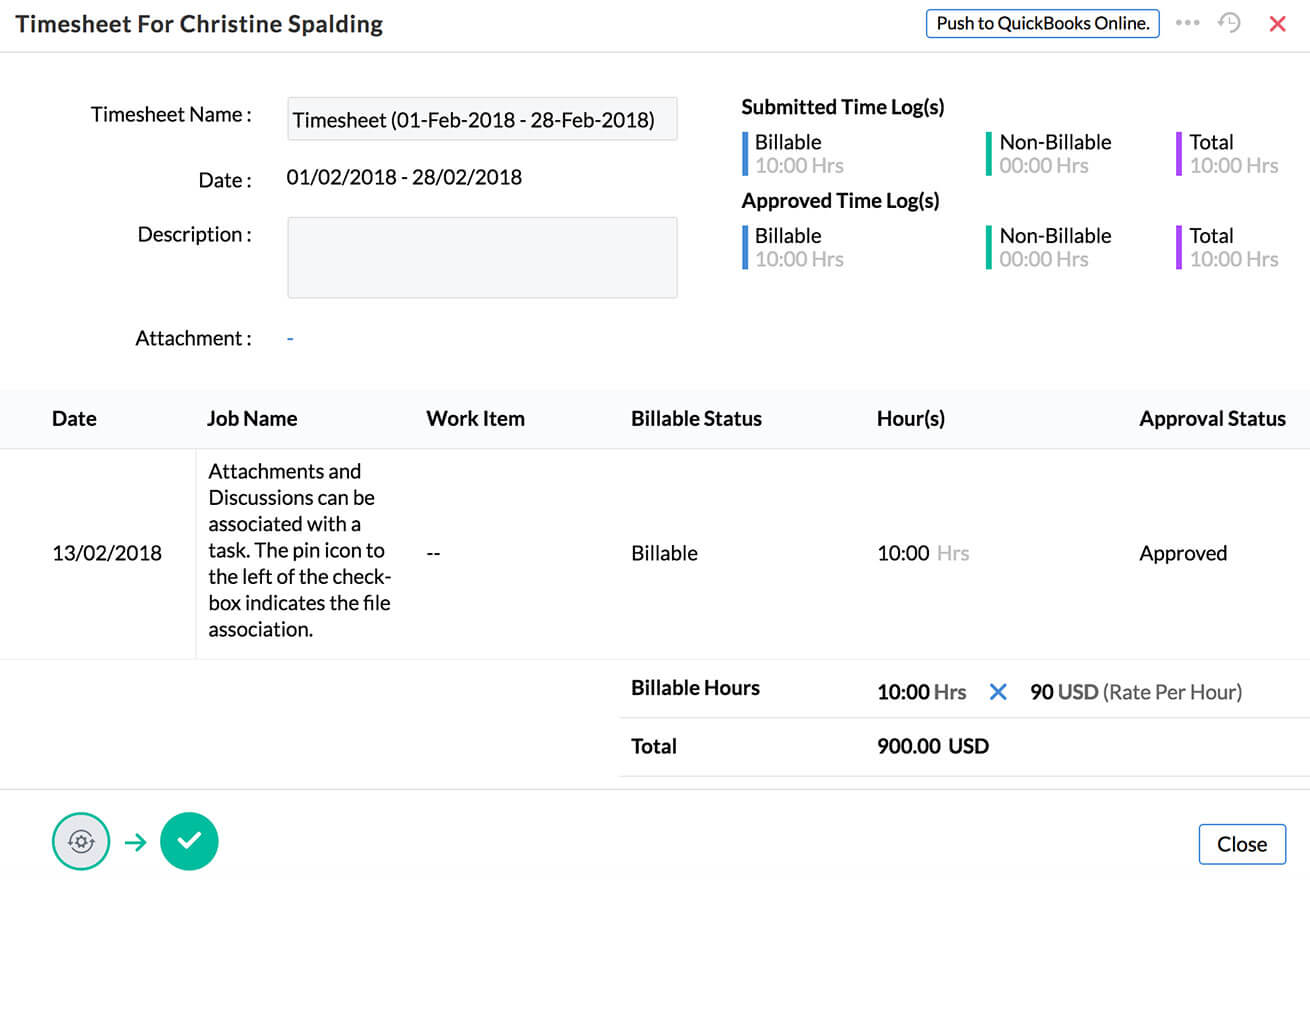Open the timesheet history clock icon

pyautogui.click(x=1229, y=23)
